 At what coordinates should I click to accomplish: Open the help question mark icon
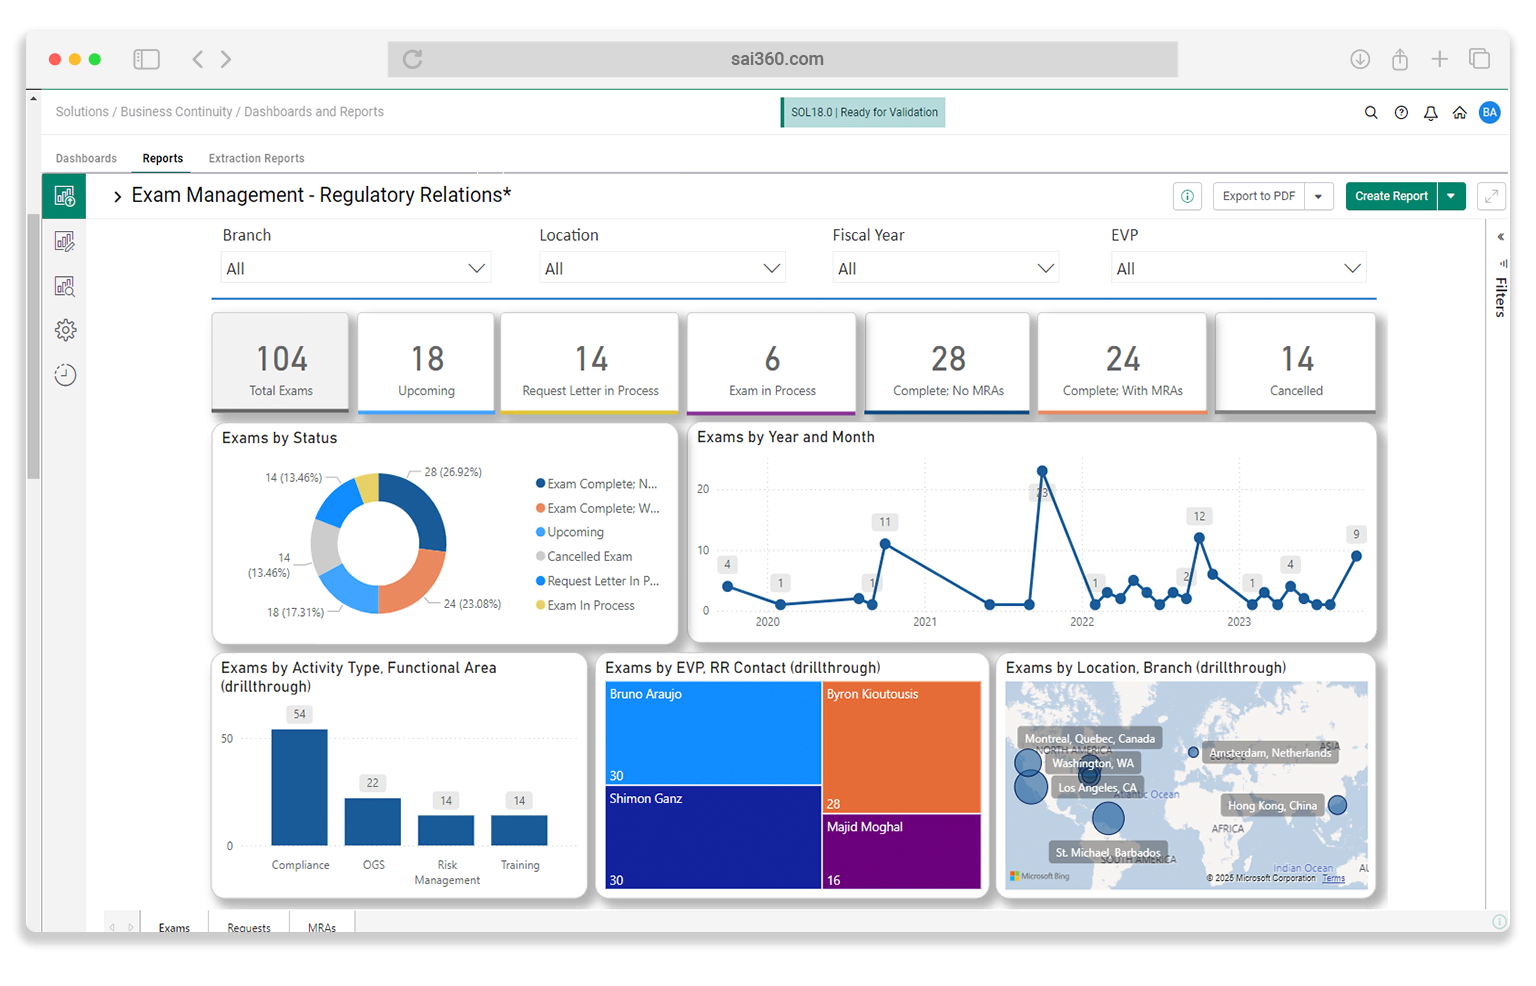(1401, 112)
